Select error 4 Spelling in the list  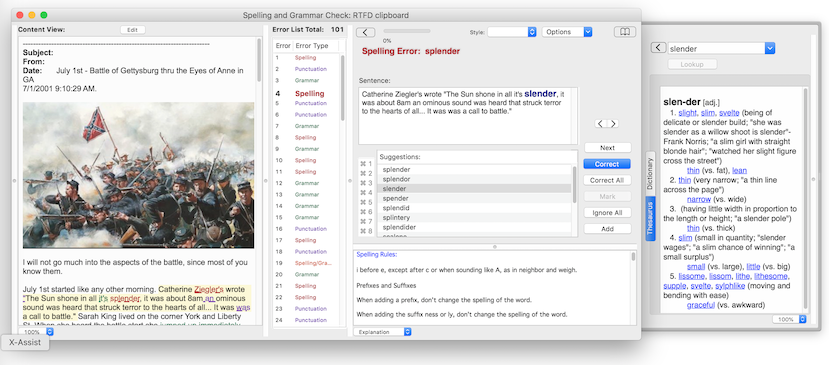307,93
